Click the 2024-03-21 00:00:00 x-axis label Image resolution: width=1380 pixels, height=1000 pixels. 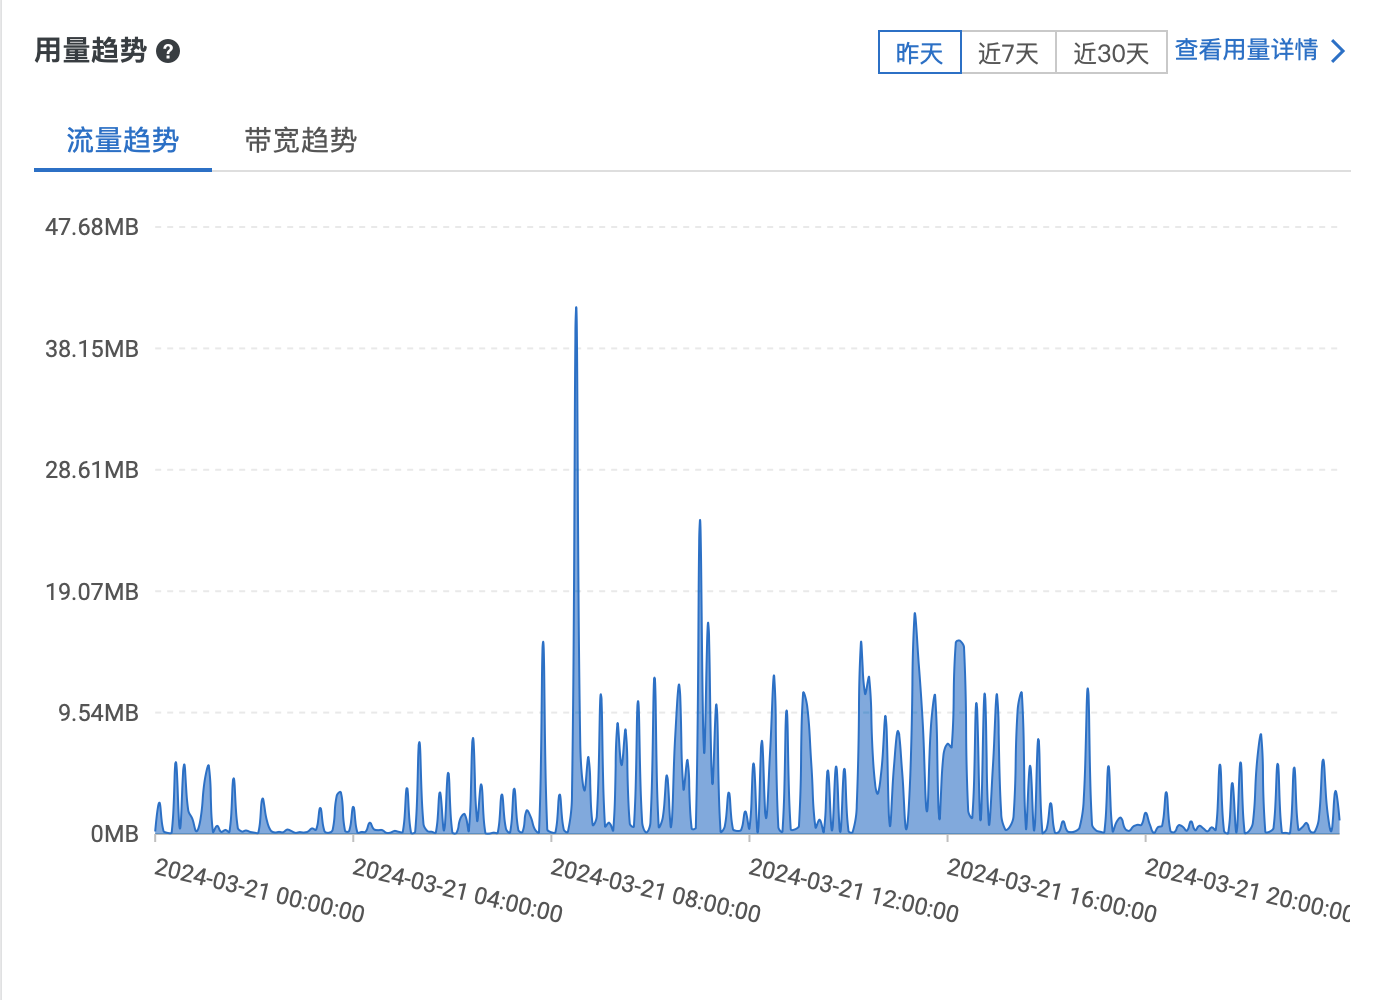point(259,890)
